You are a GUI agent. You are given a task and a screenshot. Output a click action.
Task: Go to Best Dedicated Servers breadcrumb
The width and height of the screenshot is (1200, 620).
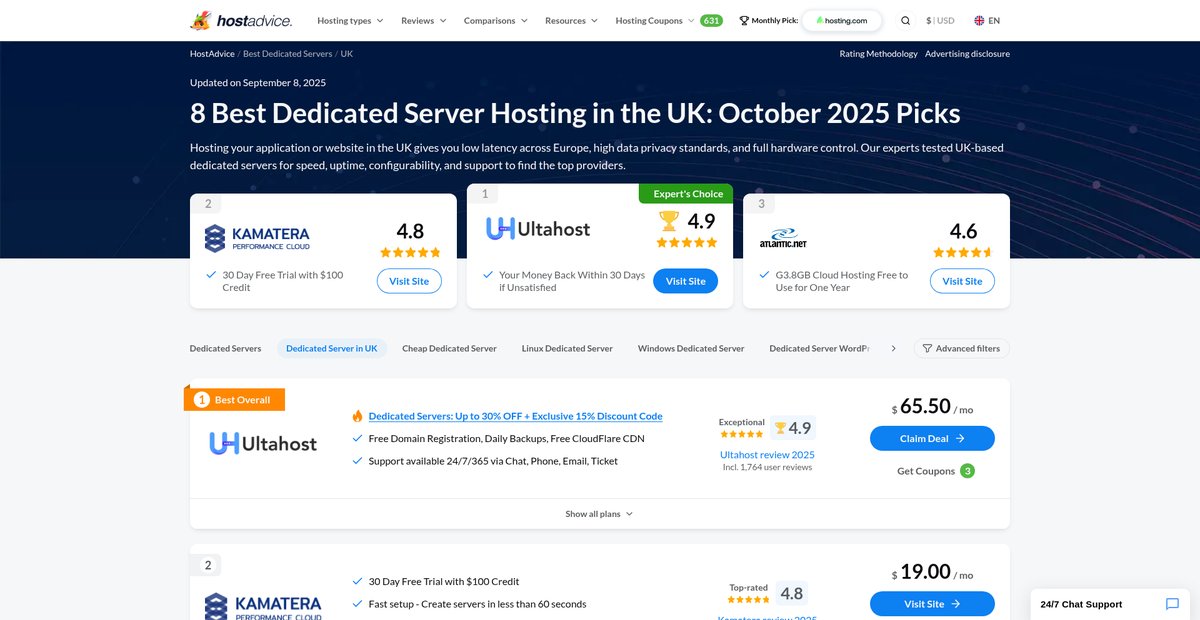[x=288, y=54]
